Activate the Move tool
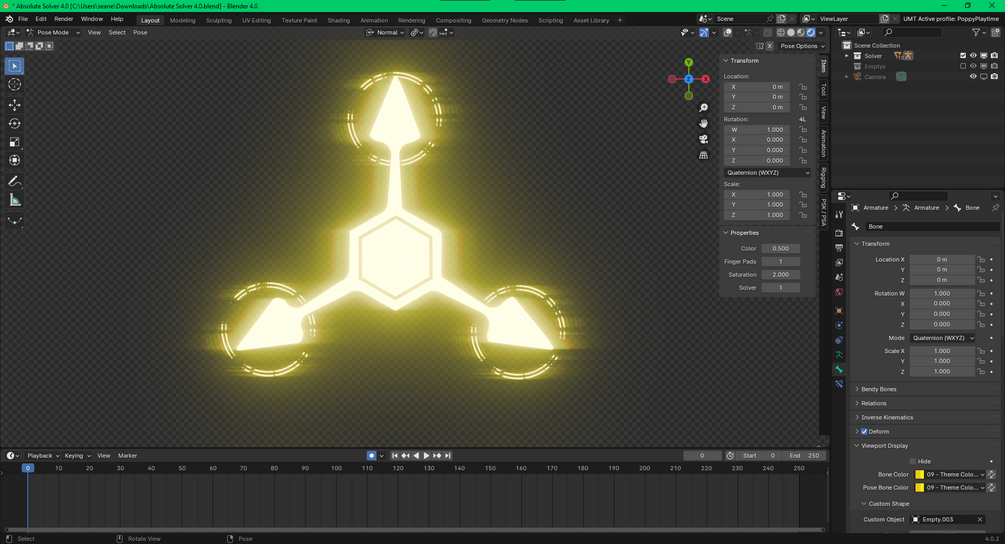1005x544 pixels. tap(15, 105)
